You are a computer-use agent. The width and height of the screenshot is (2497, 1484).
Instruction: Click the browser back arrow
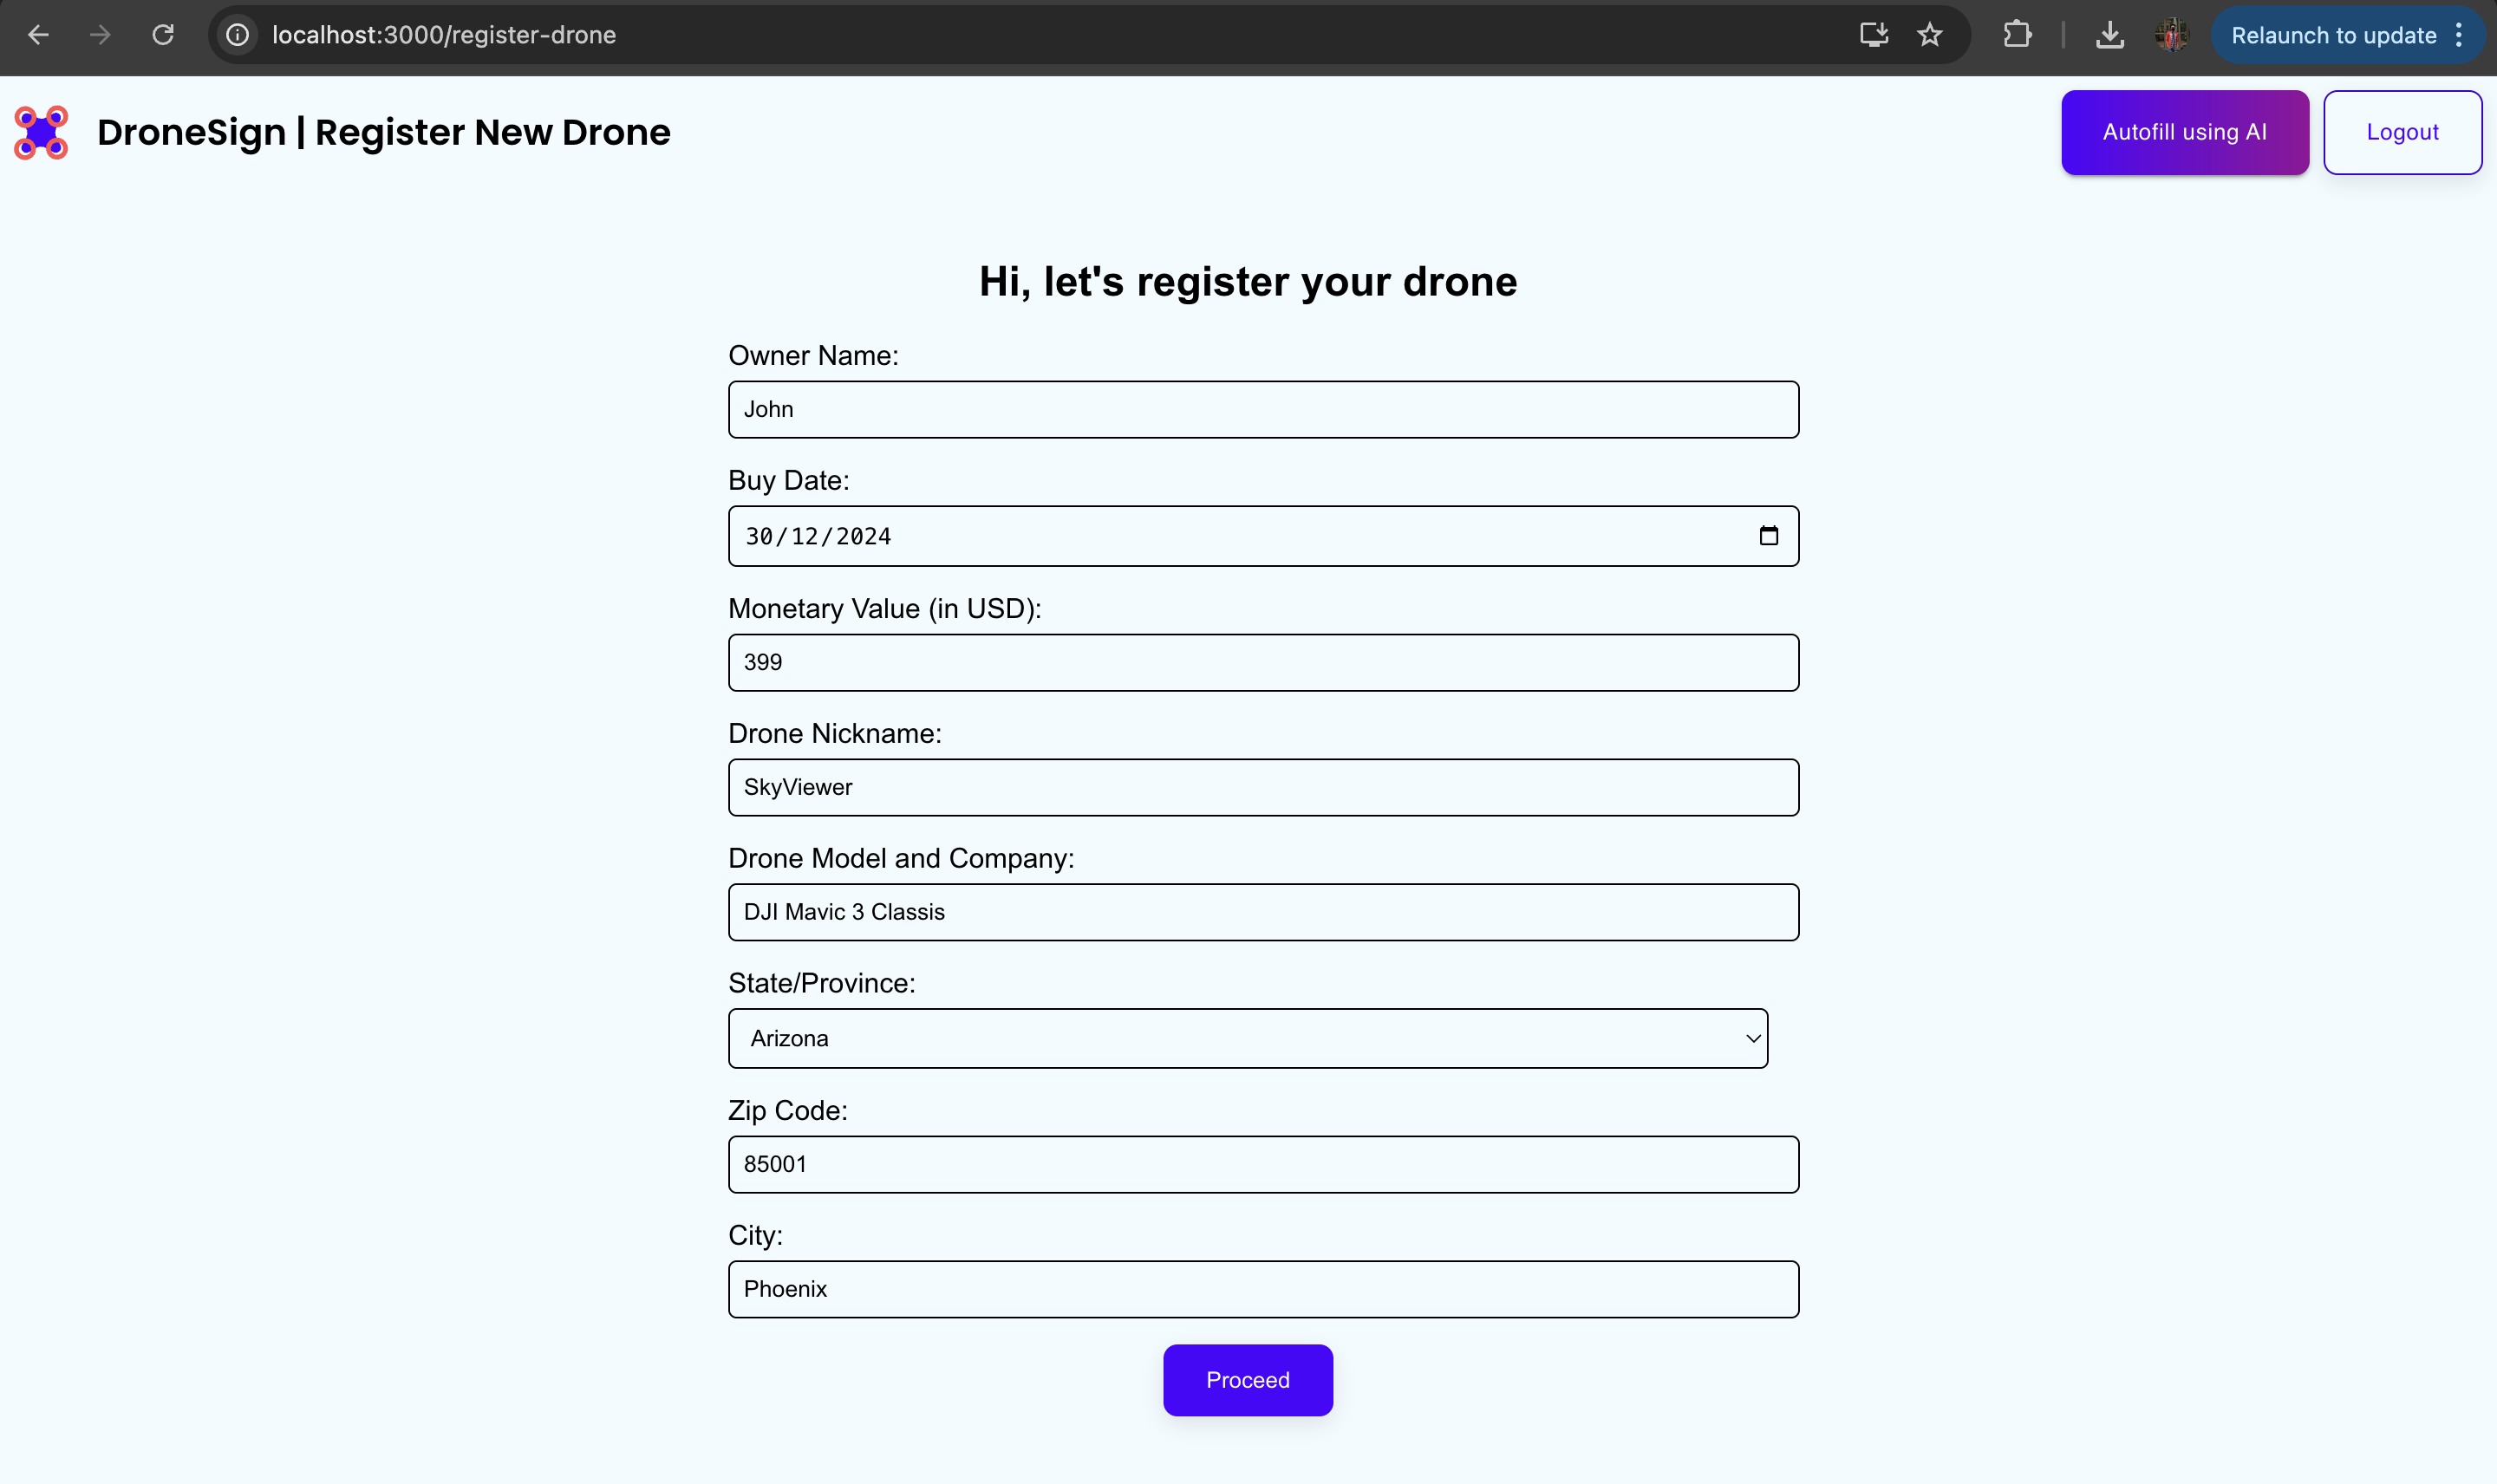38,35
